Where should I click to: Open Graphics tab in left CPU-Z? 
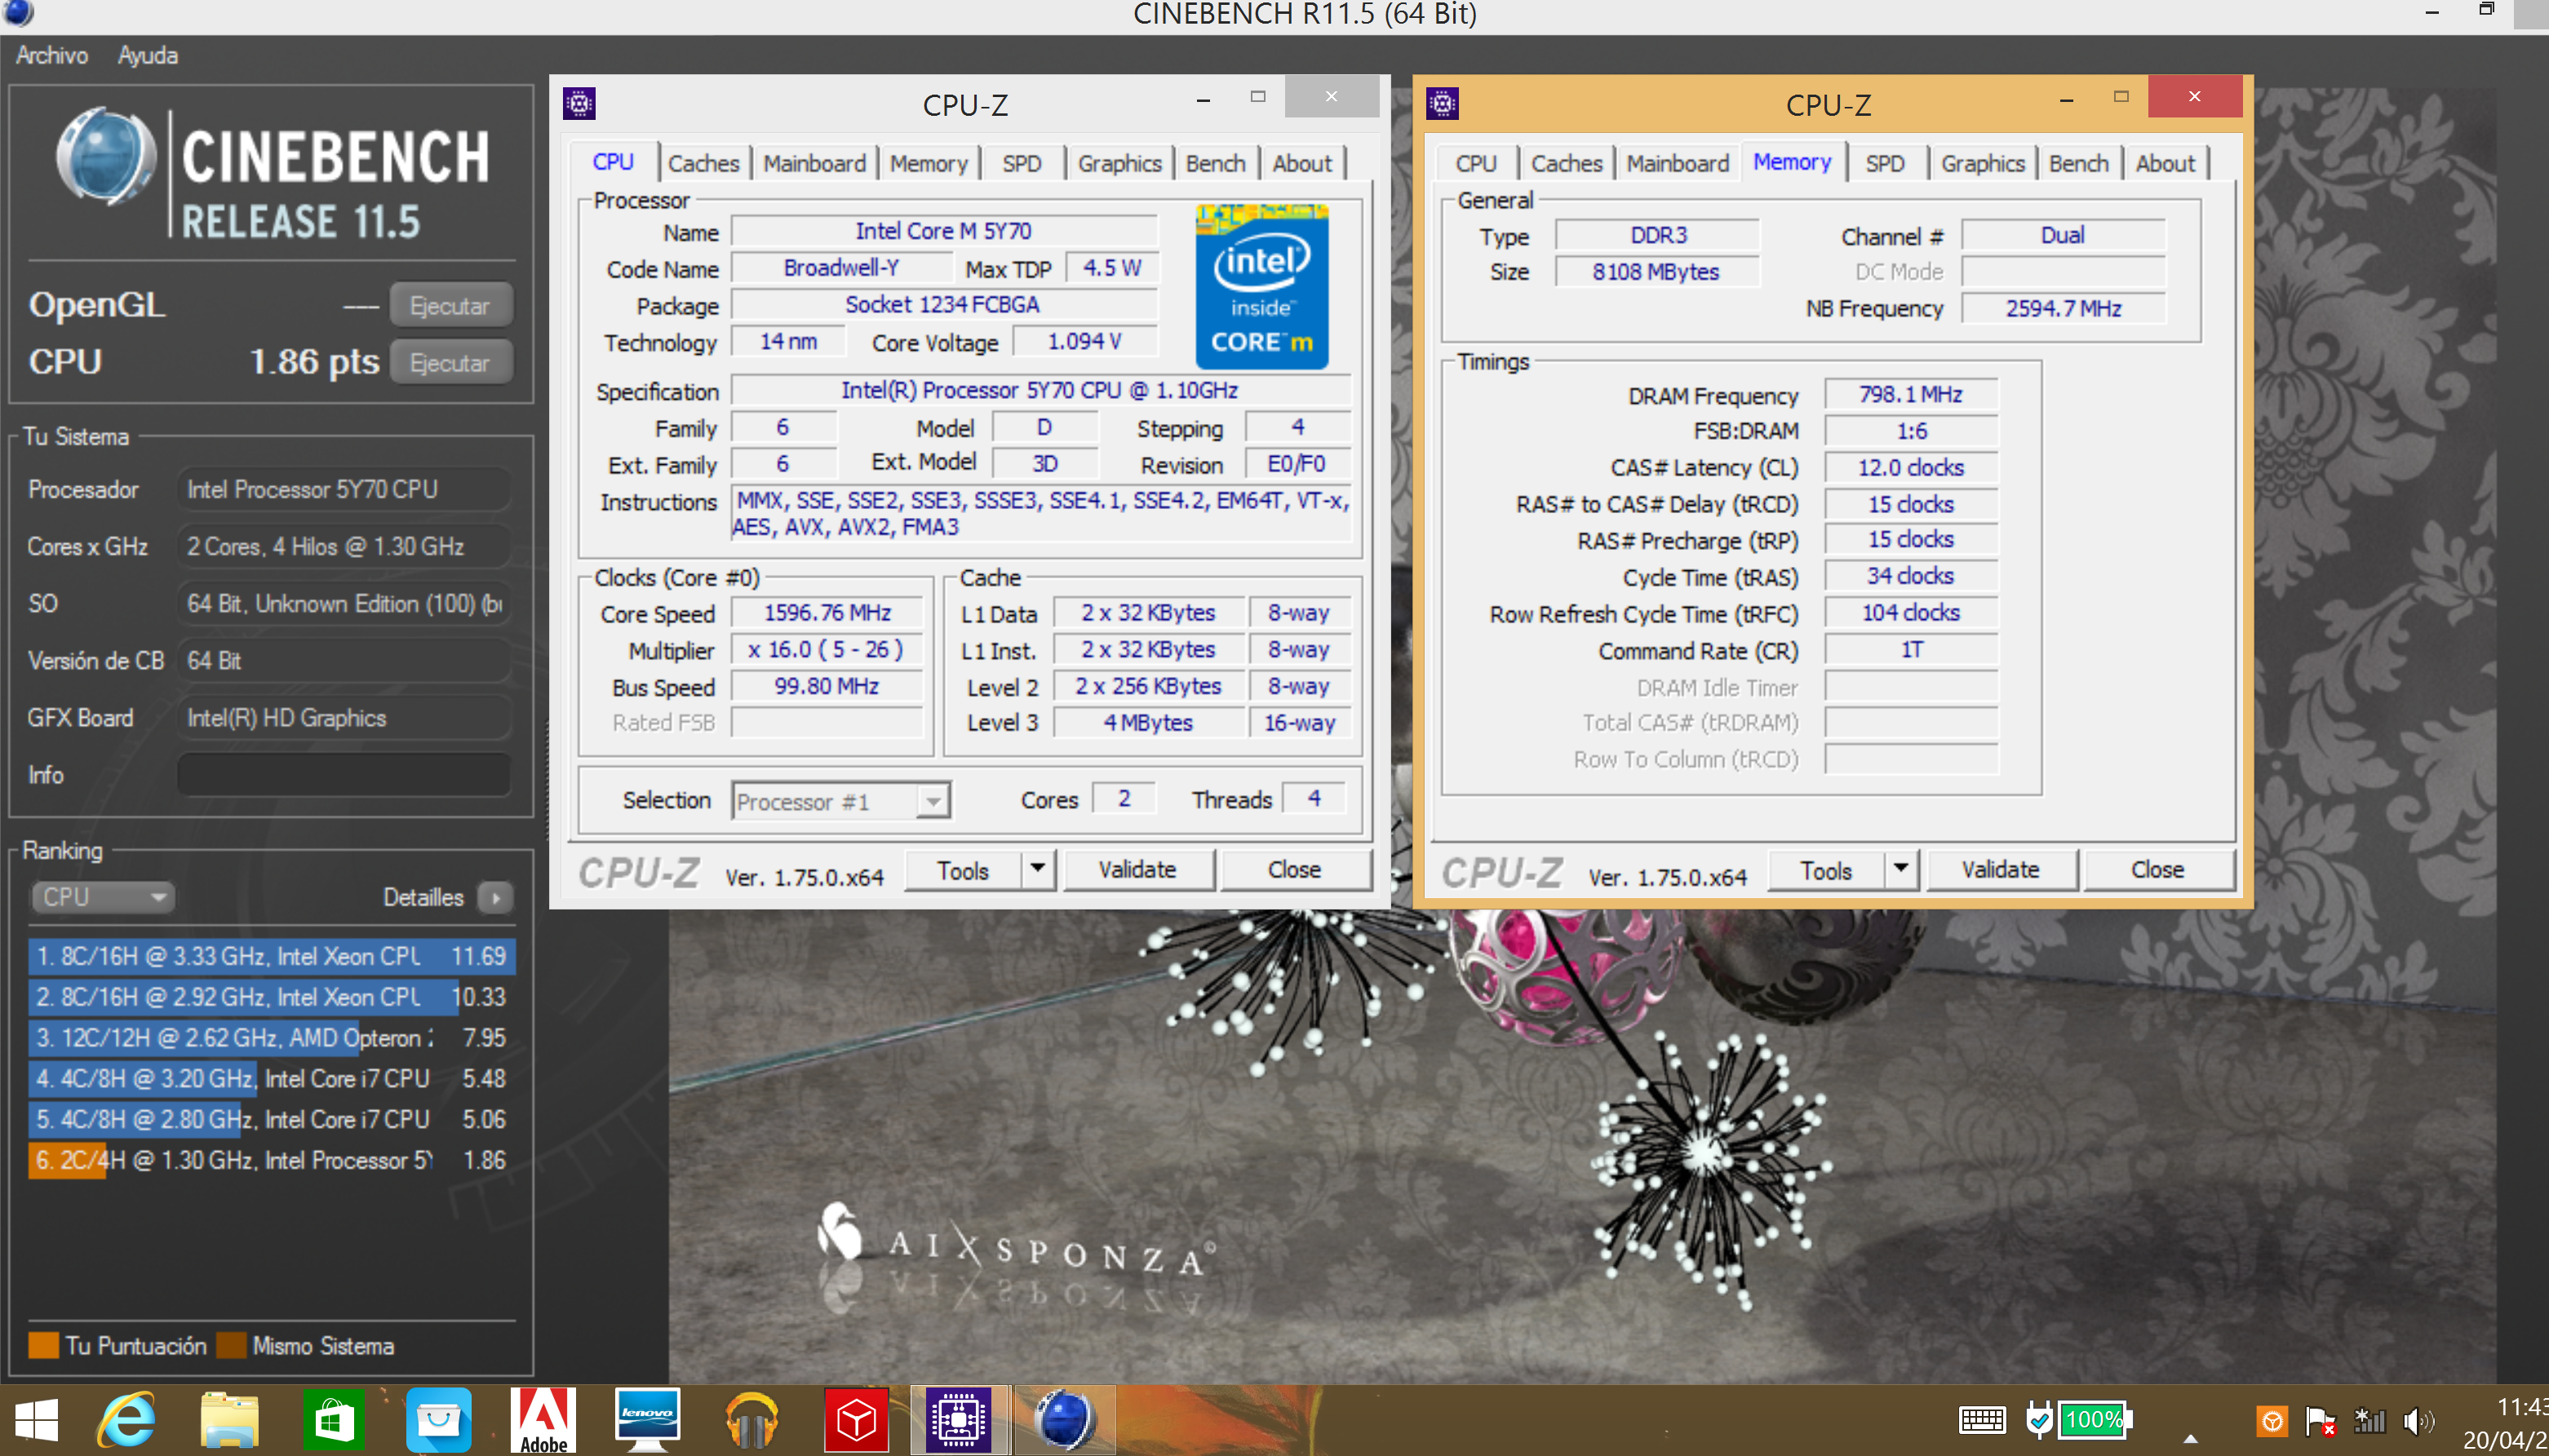pyautogui.click(x=1119, y=163)
